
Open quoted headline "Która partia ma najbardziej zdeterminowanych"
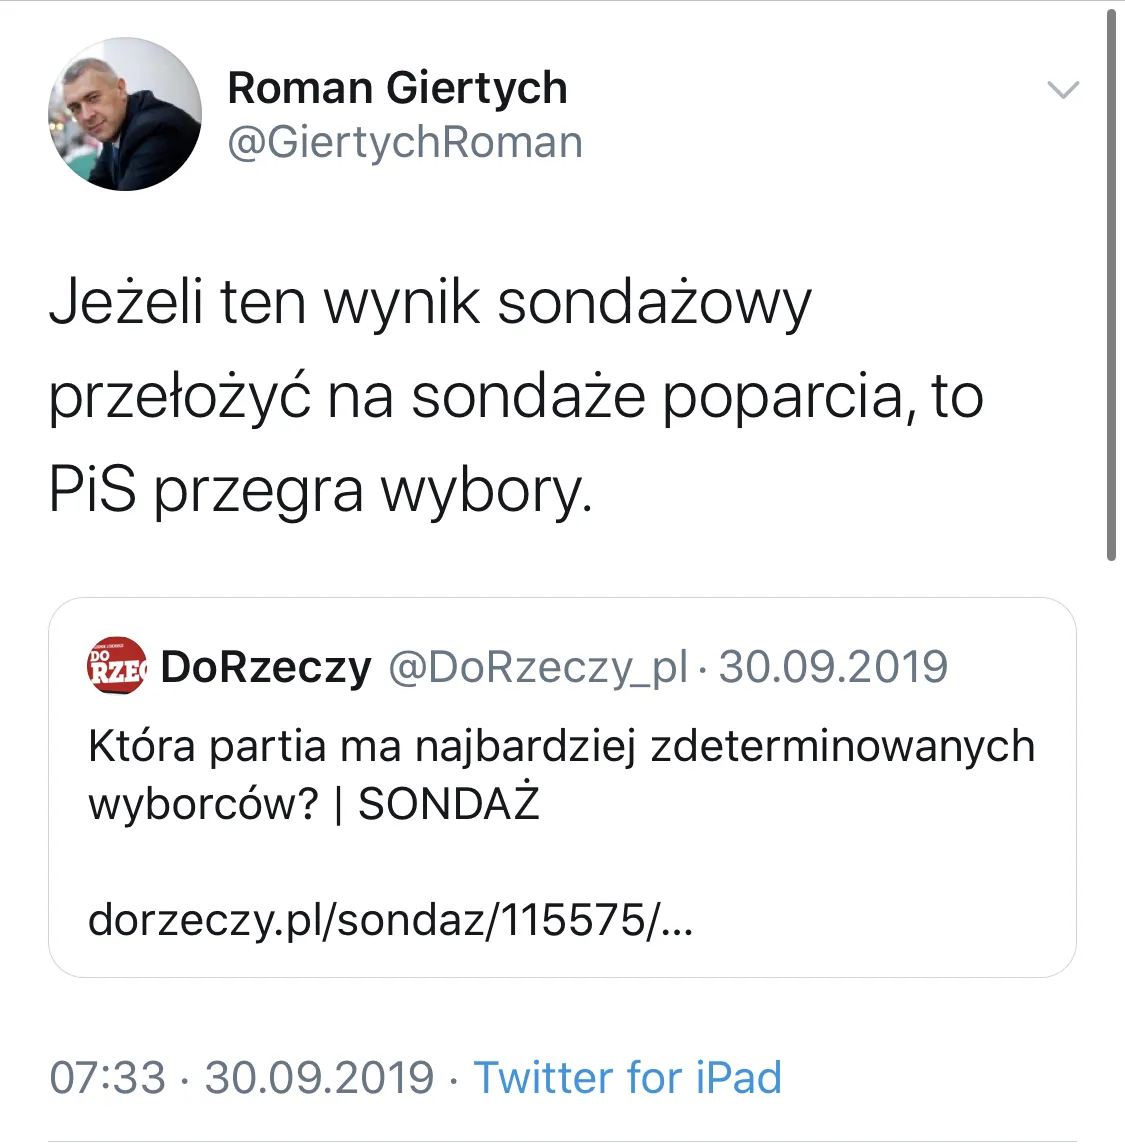pos(561,747)
